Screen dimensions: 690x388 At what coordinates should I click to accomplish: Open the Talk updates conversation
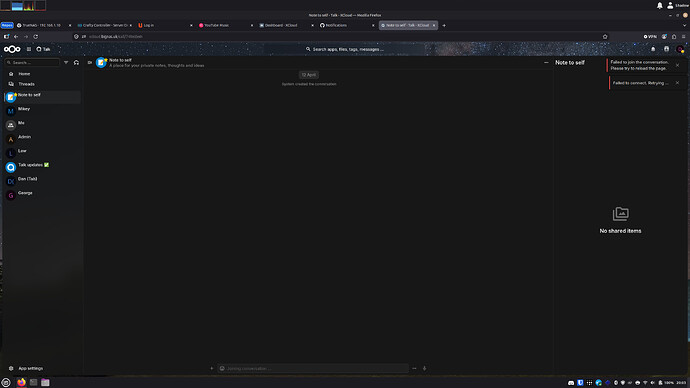[42, 167]
